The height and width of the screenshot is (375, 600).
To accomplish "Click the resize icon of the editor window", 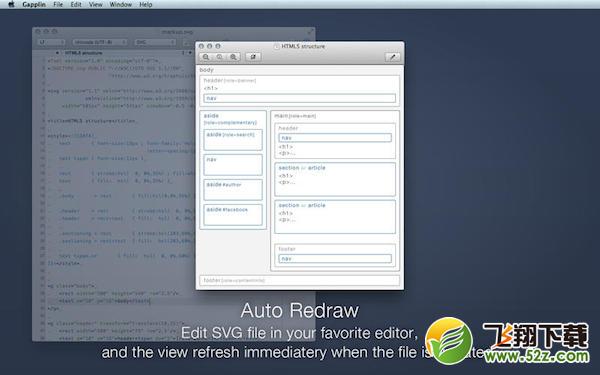I will tap(310, 32).
